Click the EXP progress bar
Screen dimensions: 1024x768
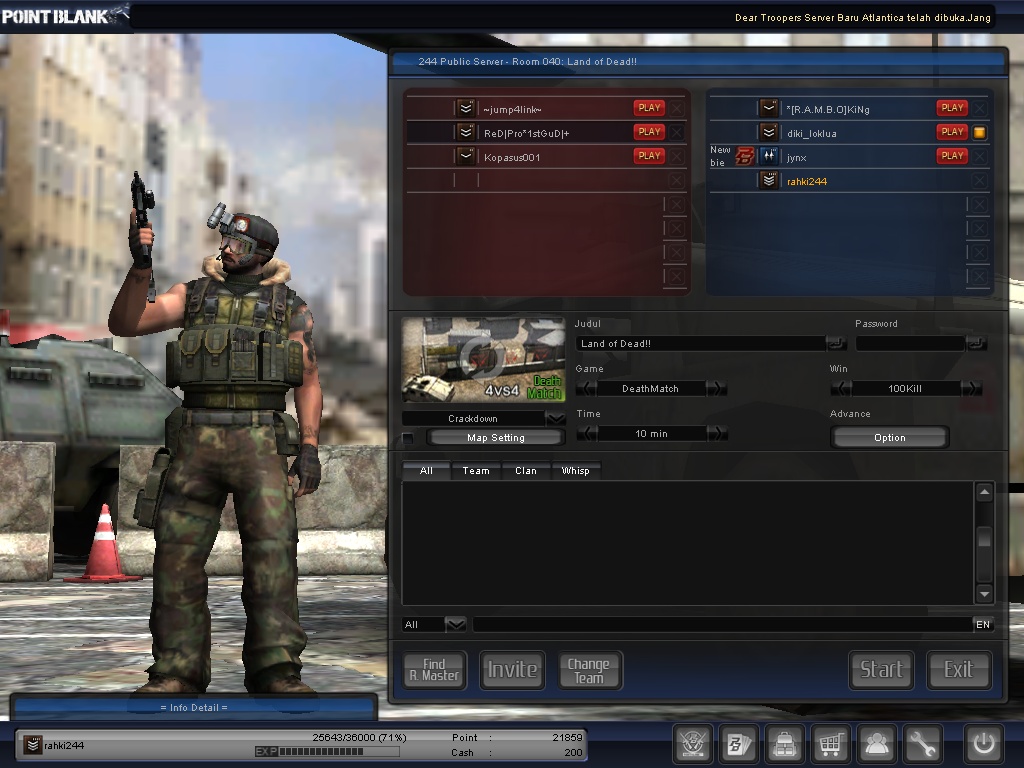coord(327,752)
